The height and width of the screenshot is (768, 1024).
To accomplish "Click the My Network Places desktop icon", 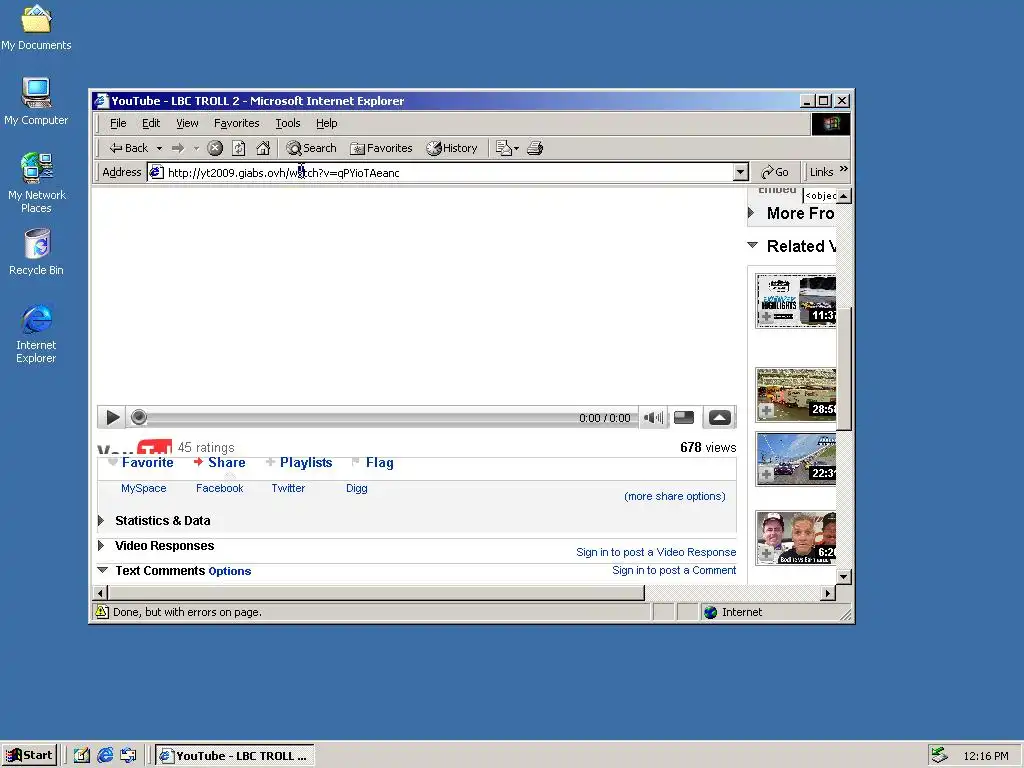I will tap(37, 183).
